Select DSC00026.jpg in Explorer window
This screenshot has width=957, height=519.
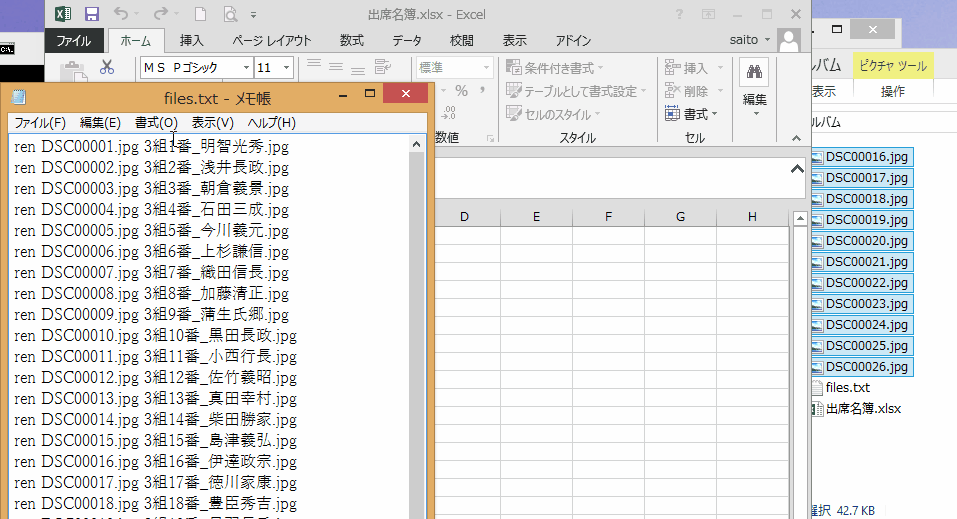[862, 367]
